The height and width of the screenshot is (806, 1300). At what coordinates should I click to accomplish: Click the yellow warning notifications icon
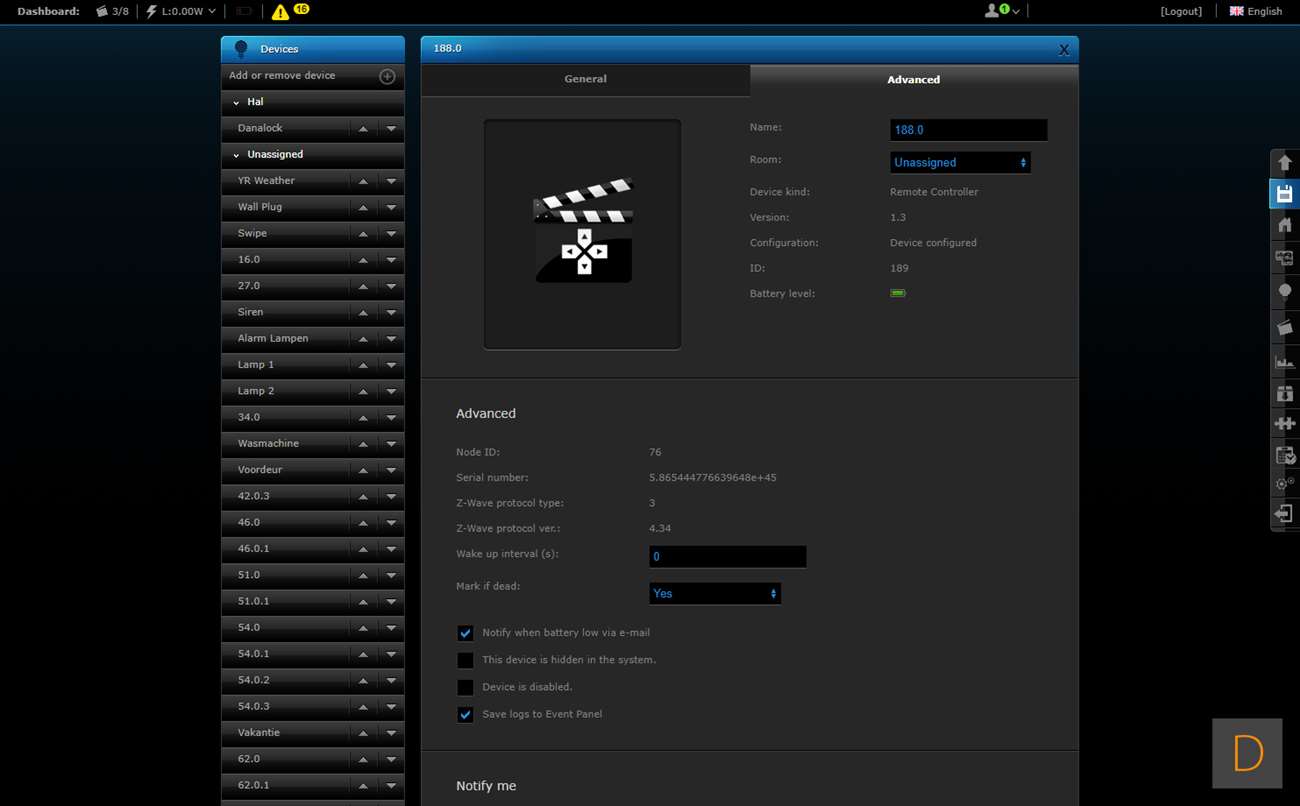click(280, 12)
